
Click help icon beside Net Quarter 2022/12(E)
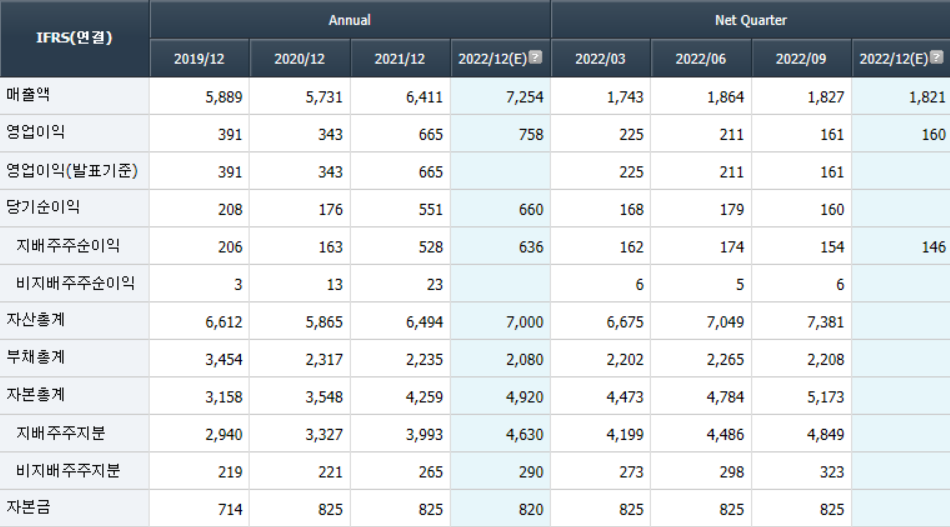pos(936,57)
